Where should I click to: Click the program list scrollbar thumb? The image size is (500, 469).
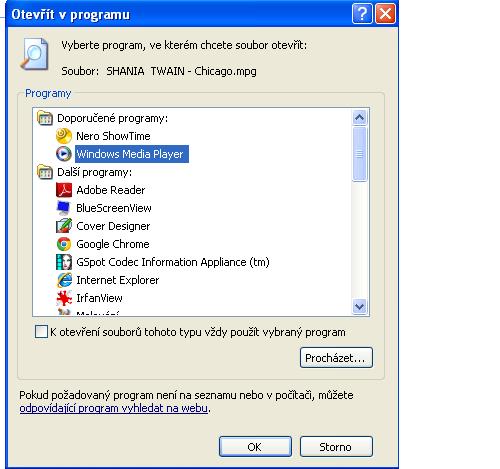pyautogui.click(x=359, y=154)
